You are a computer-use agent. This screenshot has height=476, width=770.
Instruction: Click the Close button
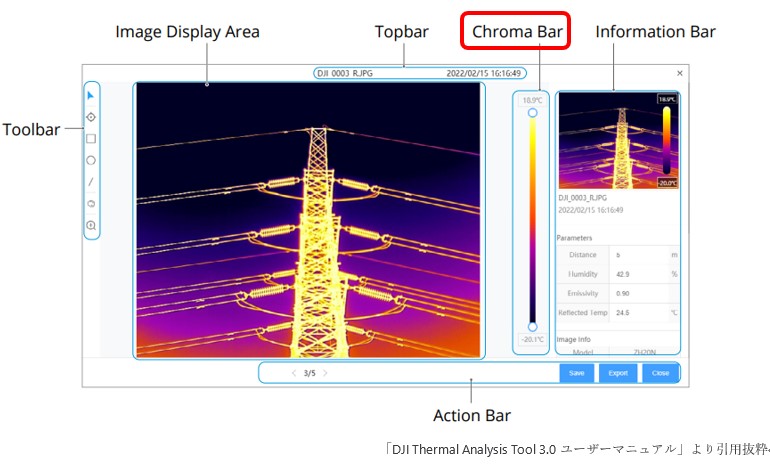point(660,373)
